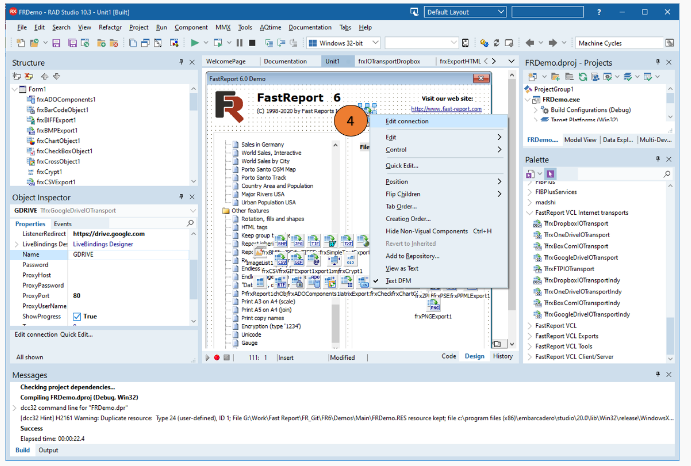Viewport: 691px width, 466px height.
Task: Click the Back navigation arrow
Action: [x=530, y=43]
